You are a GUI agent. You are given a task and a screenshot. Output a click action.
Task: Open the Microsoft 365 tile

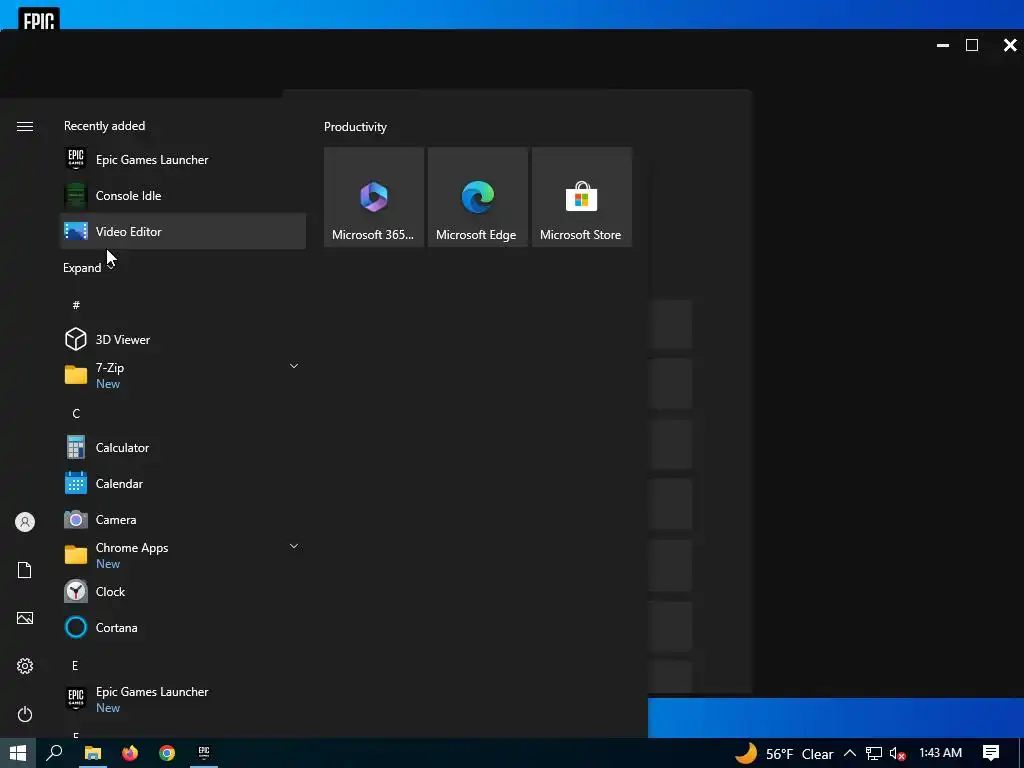point(374,197)
